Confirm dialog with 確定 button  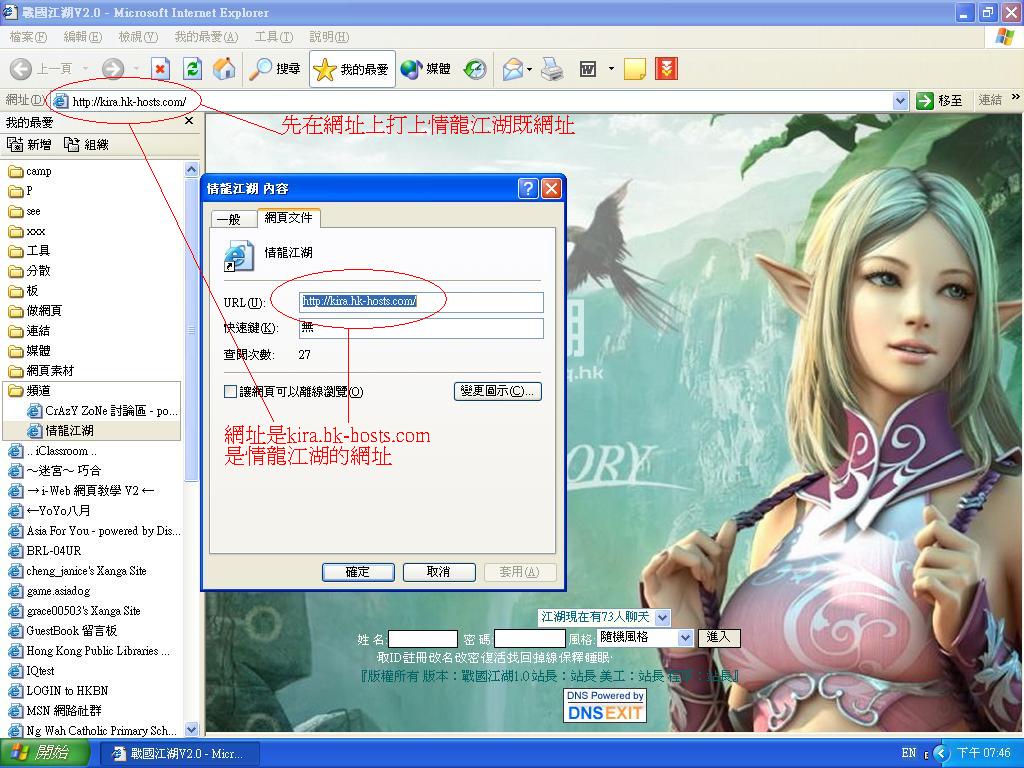(x=357, y=572)
